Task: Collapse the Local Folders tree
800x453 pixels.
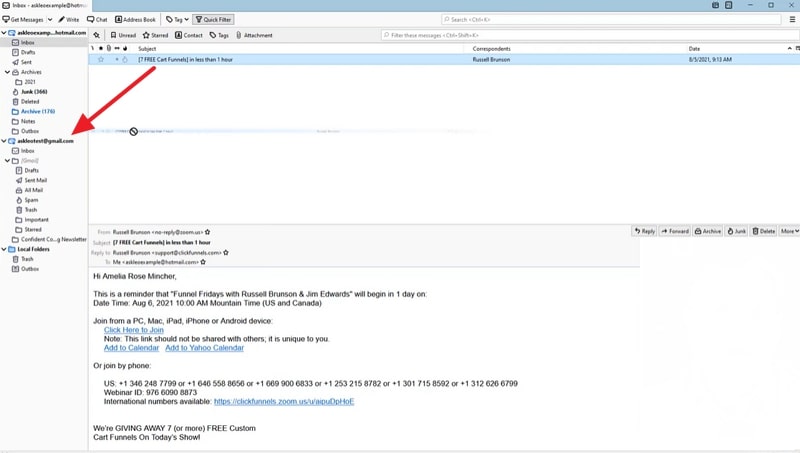Action: (4, 249)
